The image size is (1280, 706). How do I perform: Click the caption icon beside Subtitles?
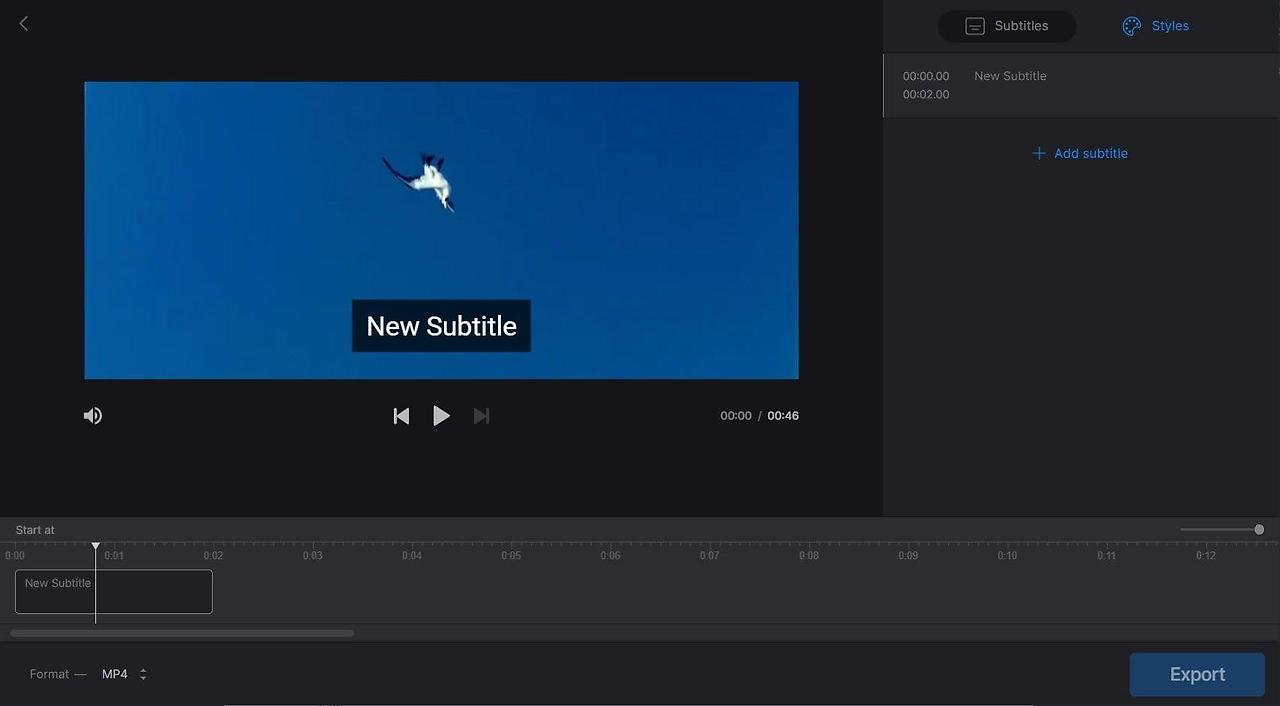(975, 26)
